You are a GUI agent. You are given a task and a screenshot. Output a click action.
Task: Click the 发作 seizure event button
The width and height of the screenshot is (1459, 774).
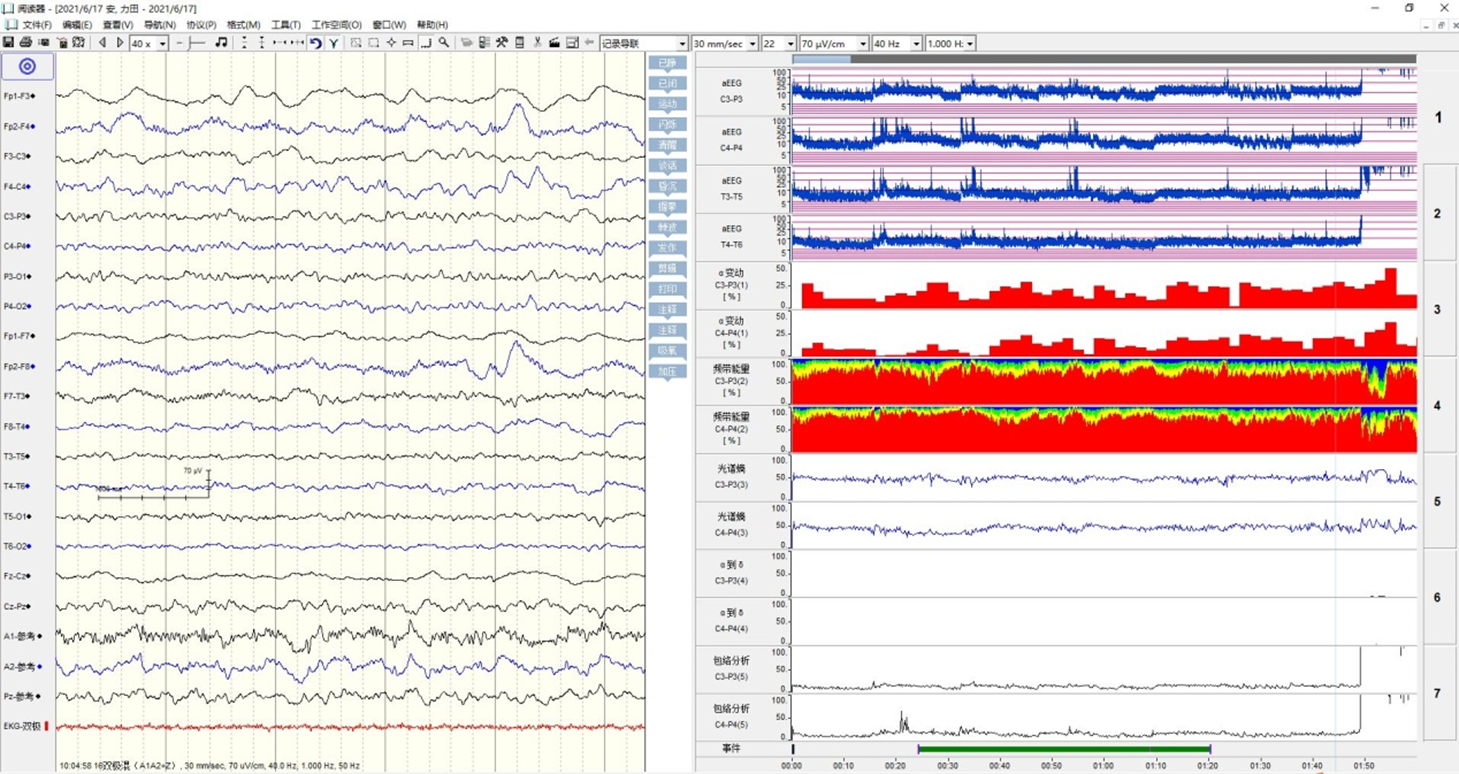click(667, 248)
